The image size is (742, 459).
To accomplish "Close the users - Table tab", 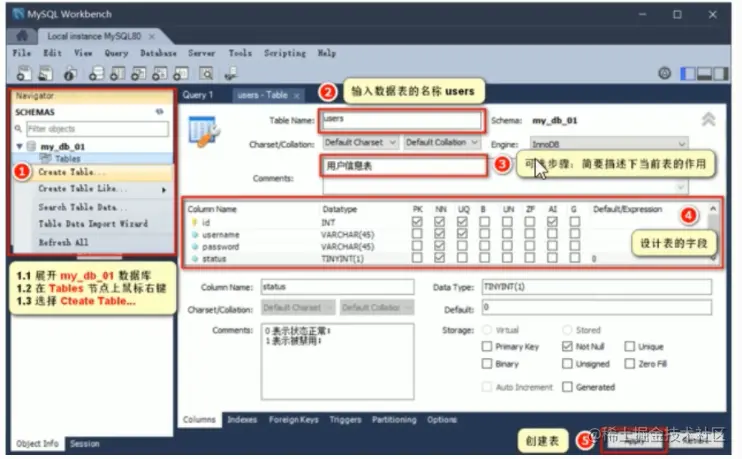I will [297, 96].
